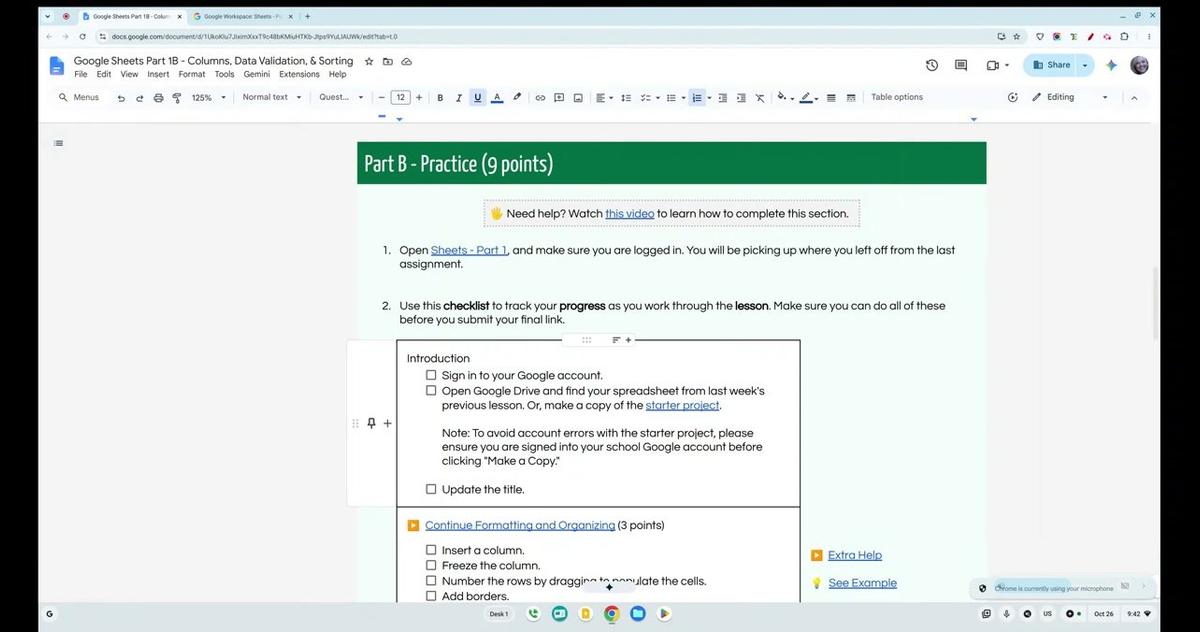
Task: Click the Share button
Action: 1050,65
